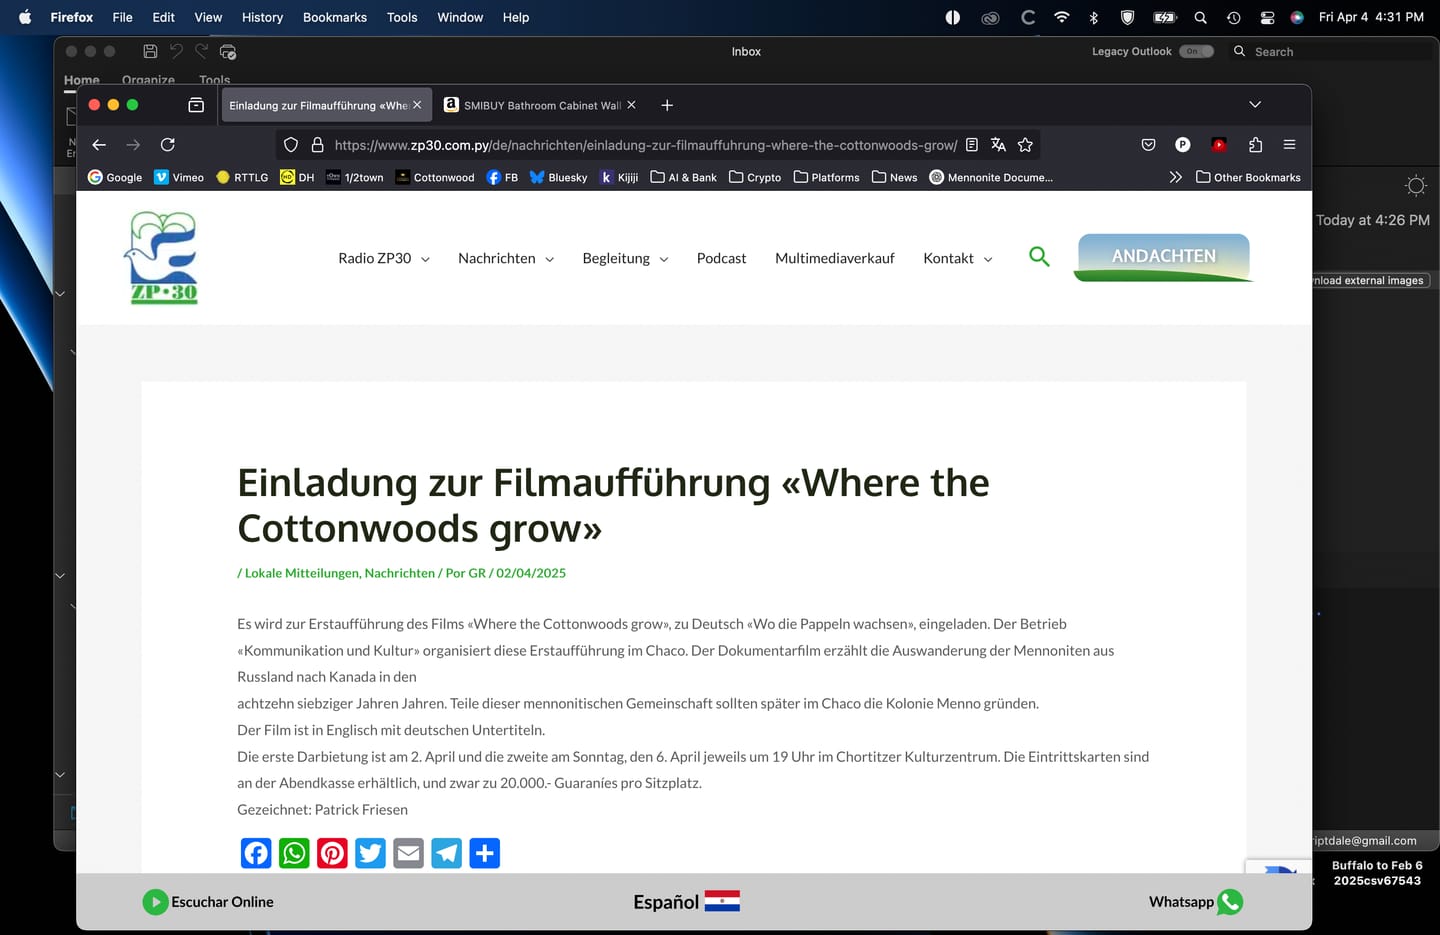The width and height of the screenshot is (1440, 935).
Task: Open macOS Spotlight search icon
Action: 1200,17
